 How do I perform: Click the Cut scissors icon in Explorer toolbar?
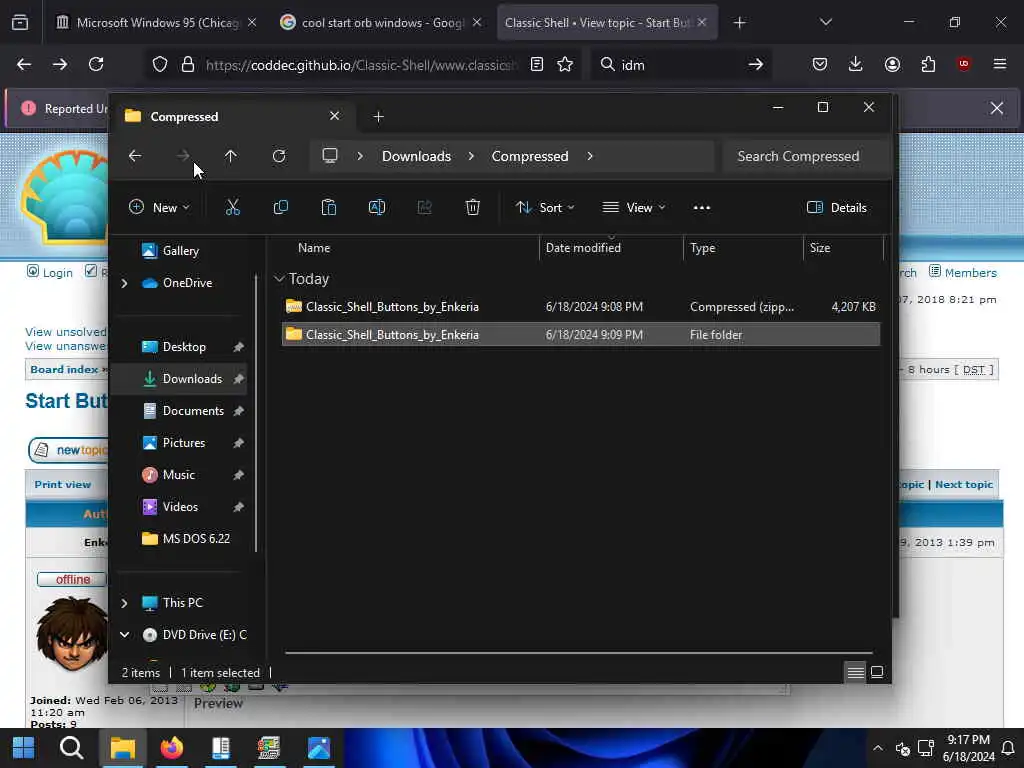coord(232,208)
